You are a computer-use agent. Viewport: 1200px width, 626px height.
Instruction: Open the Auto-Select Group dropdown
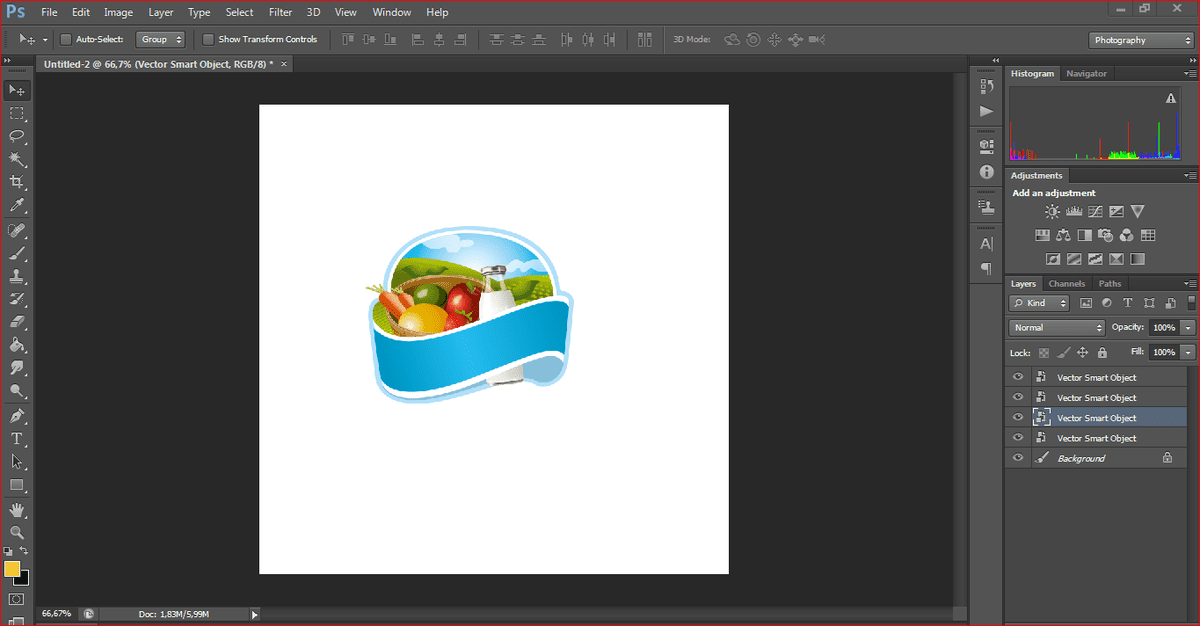click(x=161, y=40)
